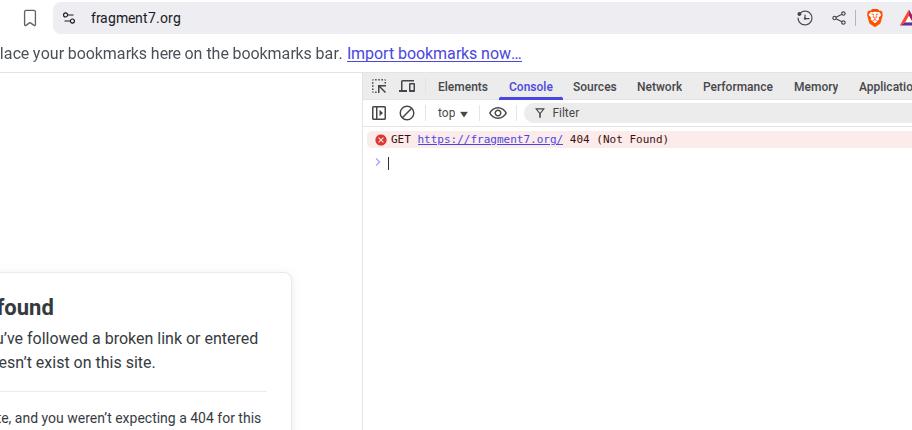Open the top JavaScript context dropdown

(x=453, y=113)
